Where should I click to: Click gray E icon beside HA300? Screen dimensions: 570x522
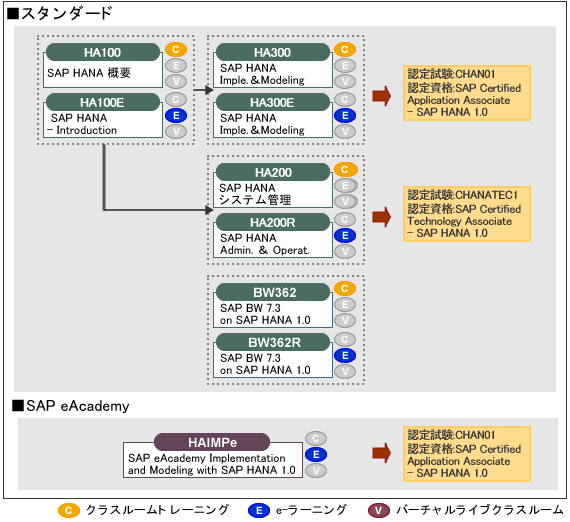pyautogui.click(x=345, y=65)
